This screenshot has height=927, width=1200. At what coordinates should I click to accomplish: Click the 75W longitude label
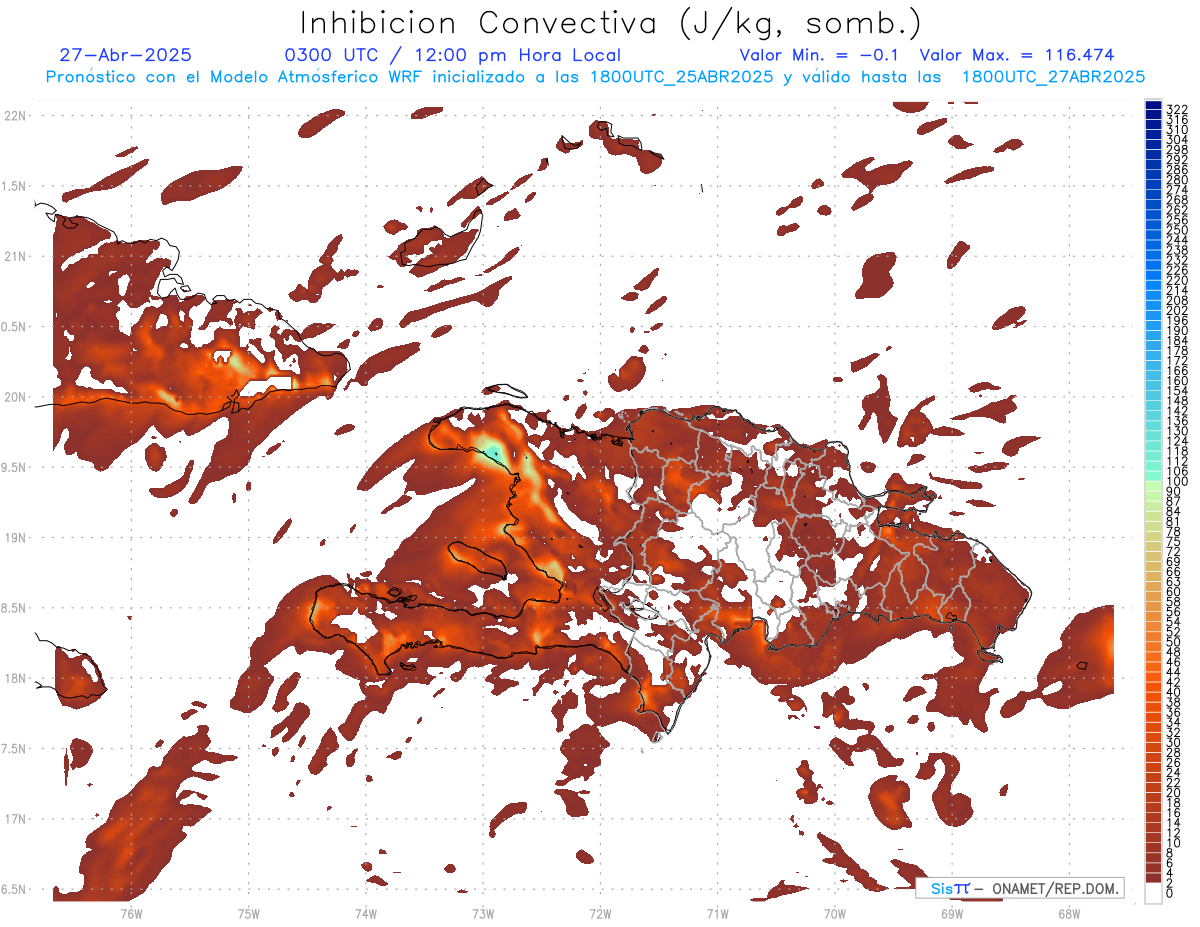pyautogui.click(x=249, y=913)
